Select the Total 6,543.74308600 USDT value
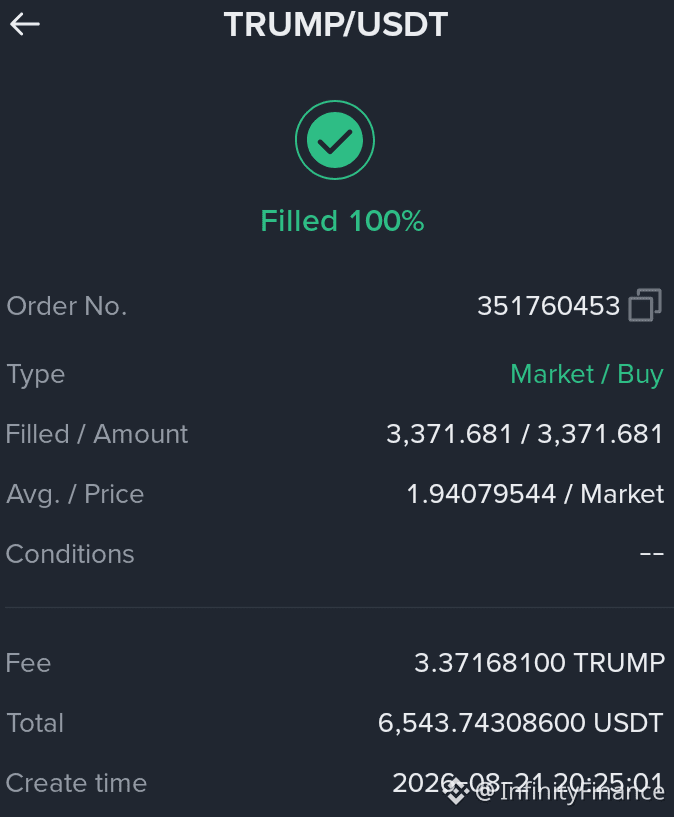 [x=520, y=723]
